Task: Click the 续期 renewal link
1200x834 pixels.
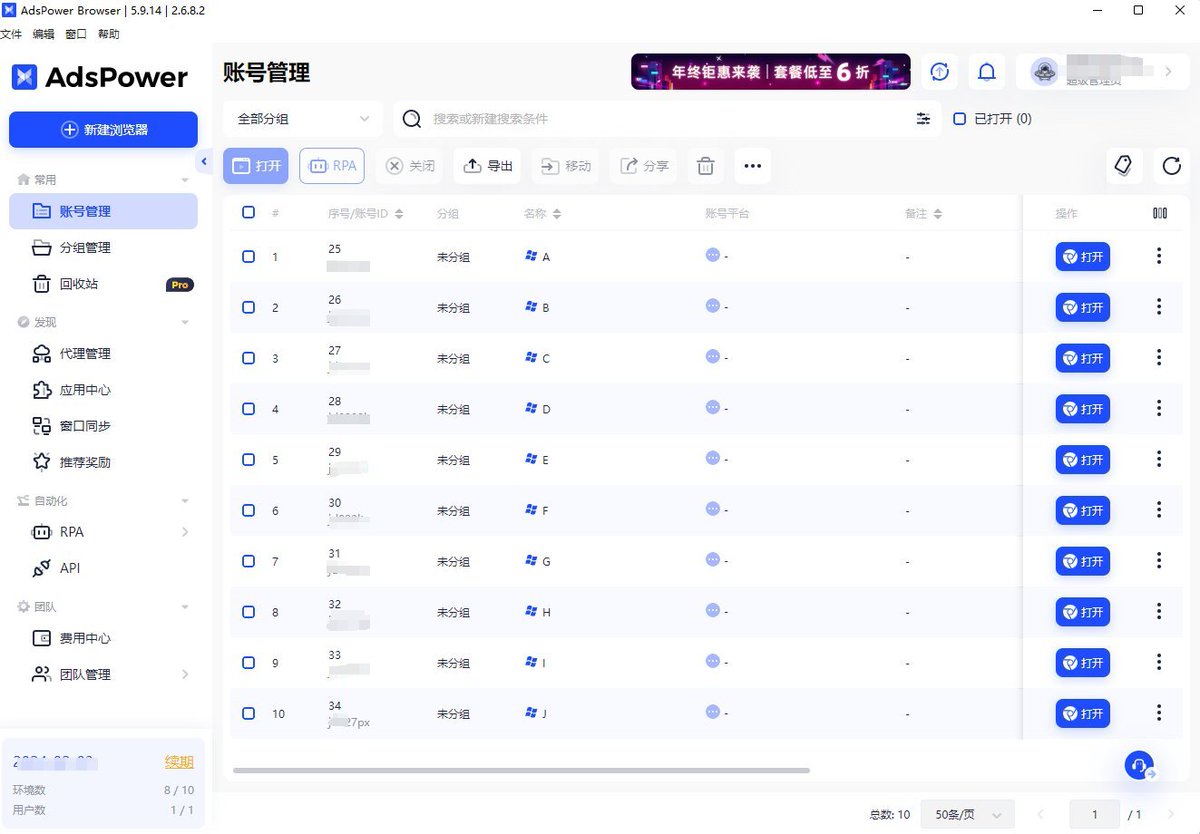Action: [x=179, y=761]
